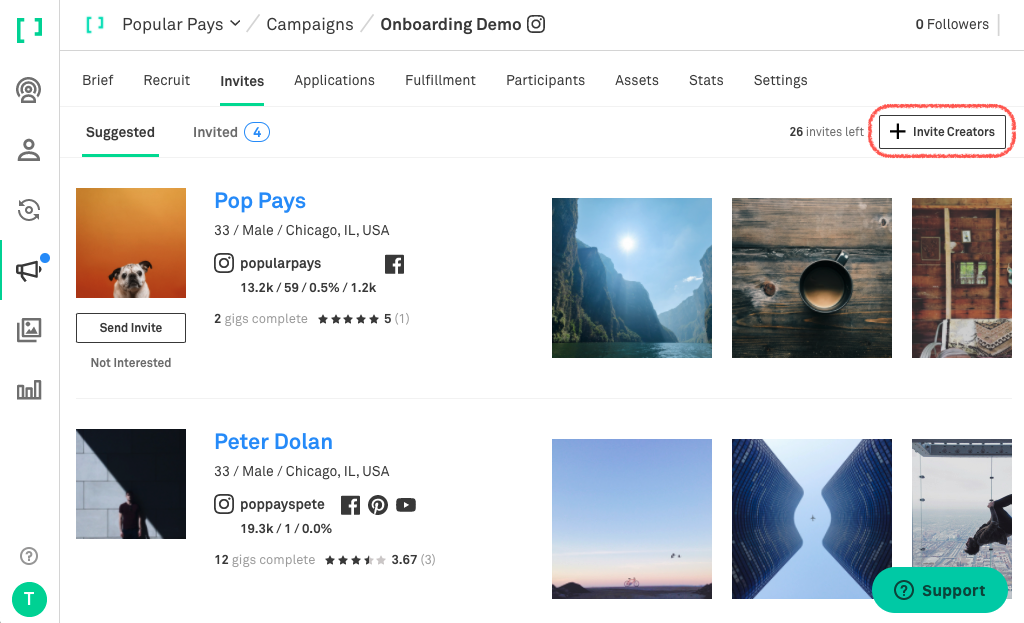Click the refresh history icon in sidebar
This screenshot has height=623, width=1024.
click(28, 209)
